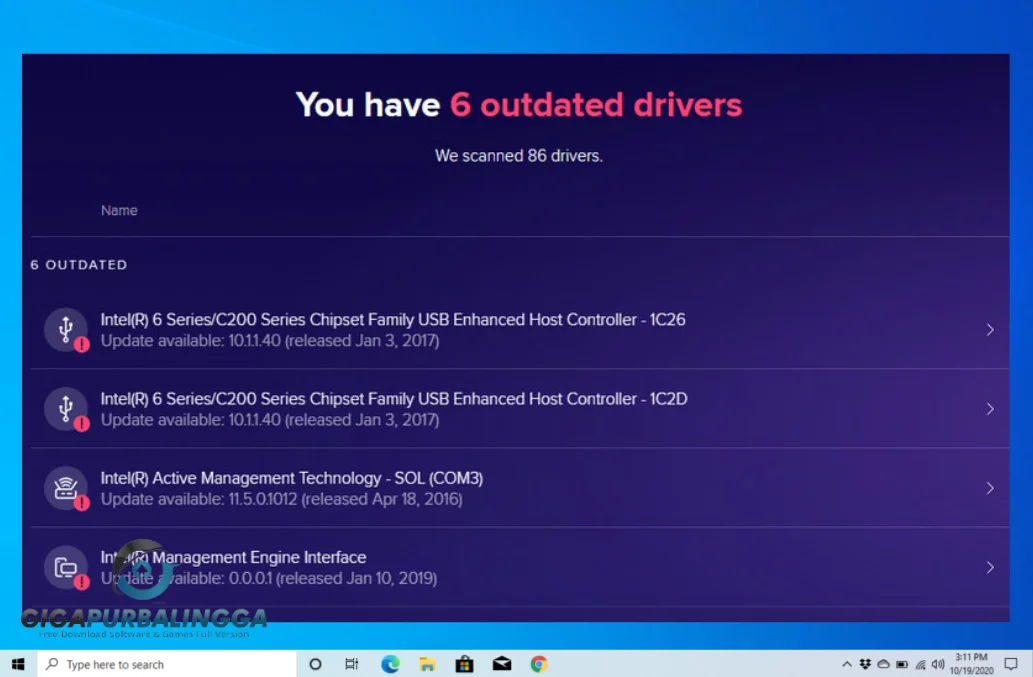
Task: Click the OneDrive cloud tray icon
Action: 883,664
